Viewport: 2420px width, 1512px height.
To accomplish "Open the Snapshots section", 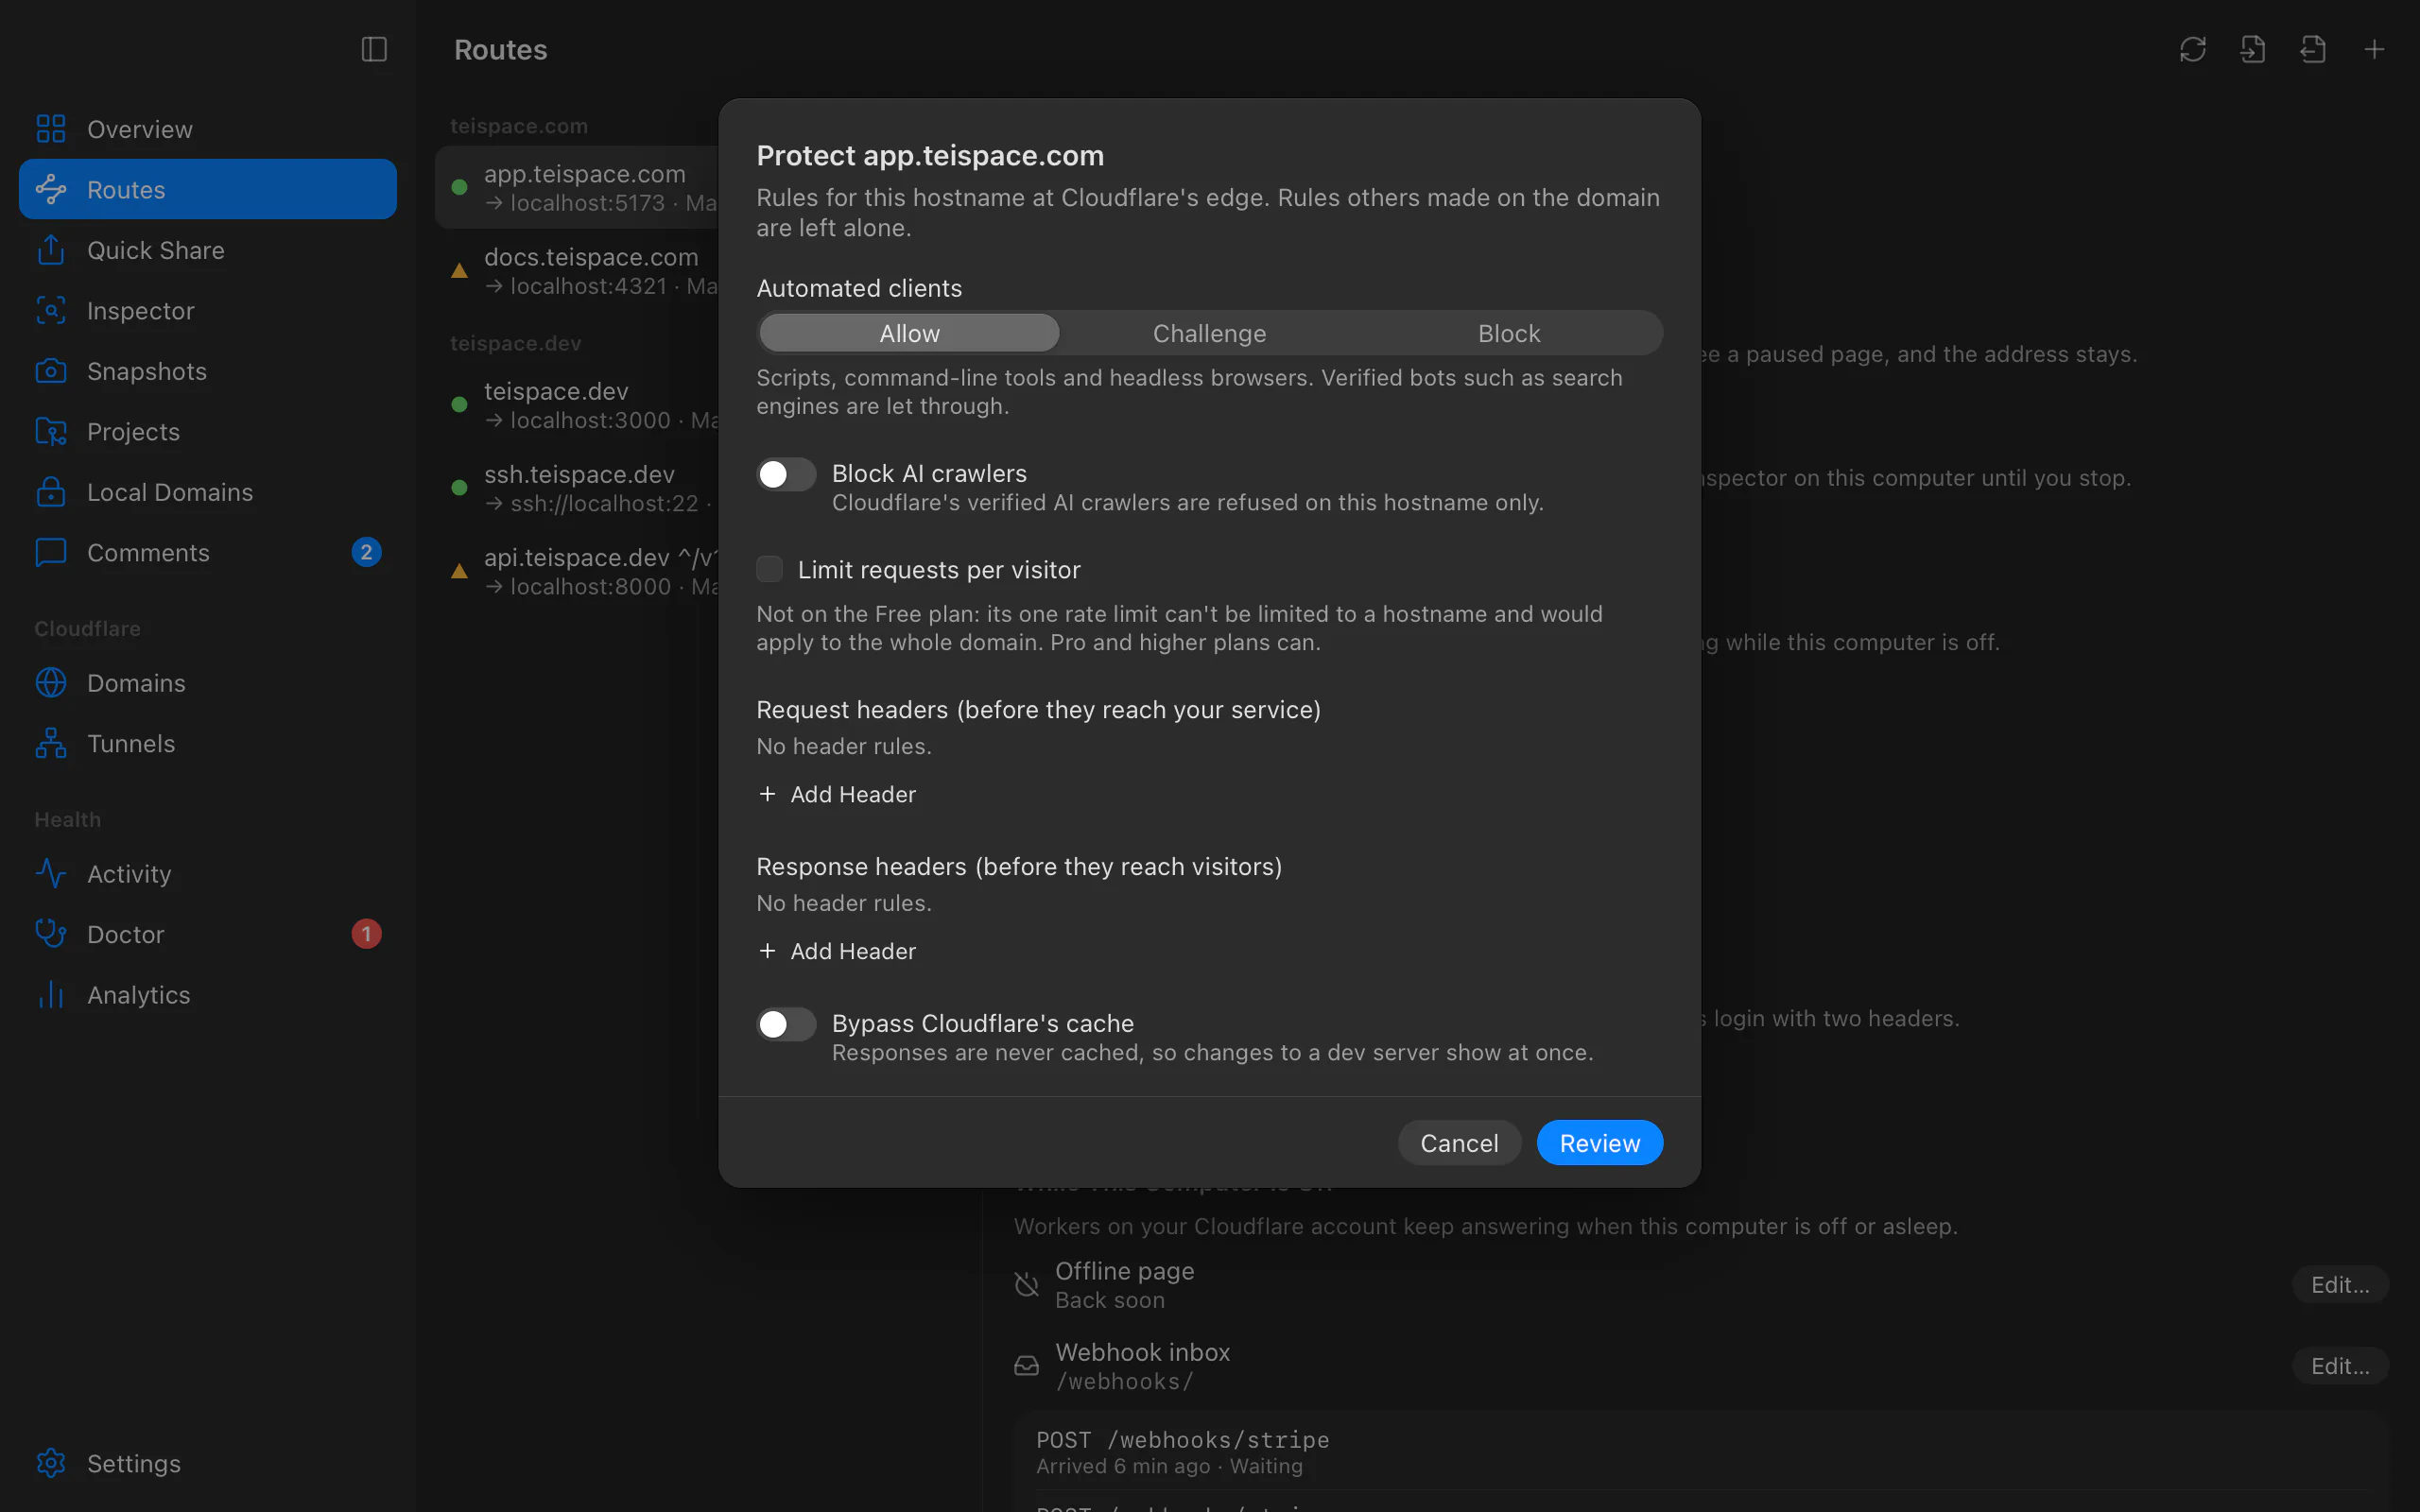I will 208,371.
